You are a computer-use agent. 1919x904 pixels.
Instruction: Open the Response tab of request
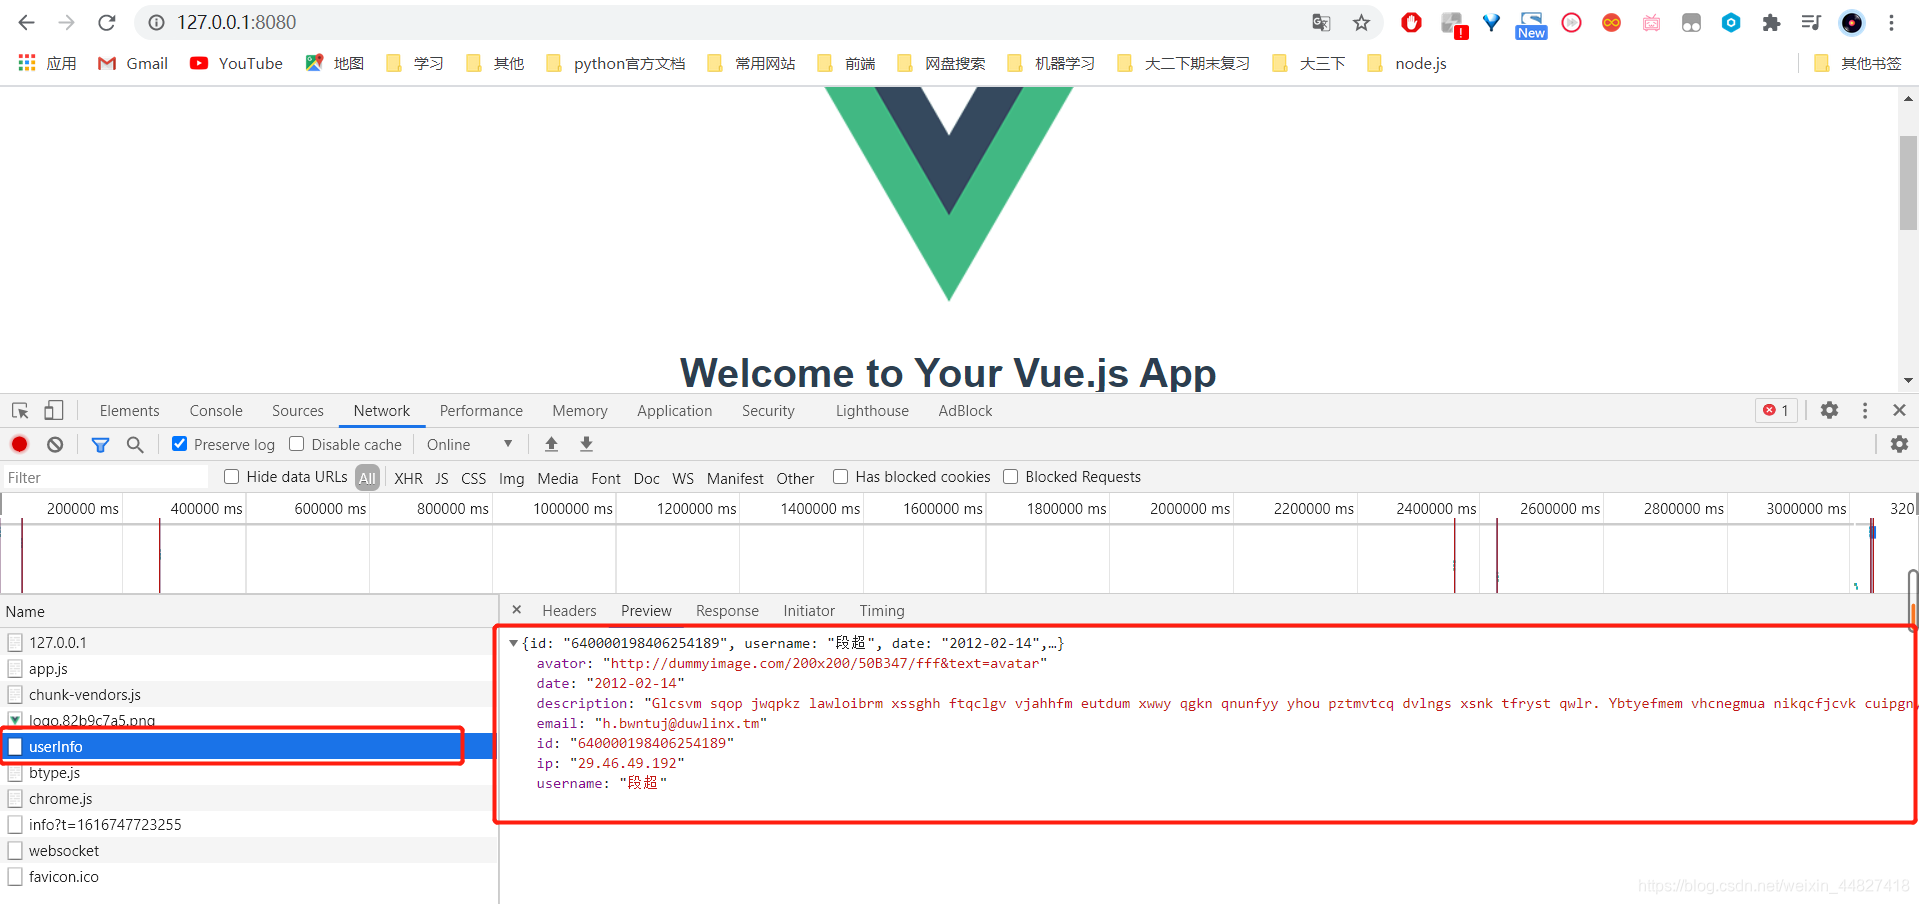pyautogui.click(x=727, y=610)
